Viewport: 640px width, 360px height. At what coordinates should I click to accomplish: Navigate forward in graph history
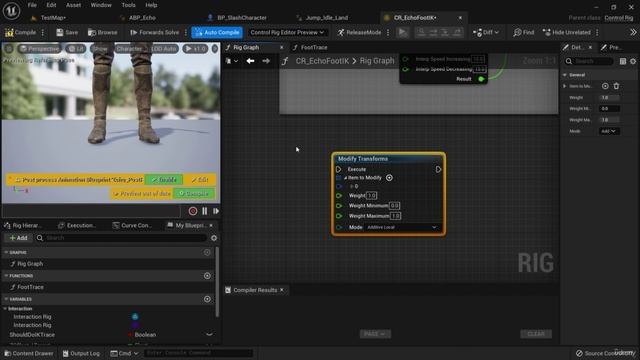pyautogui.click(x=266, y=61)
